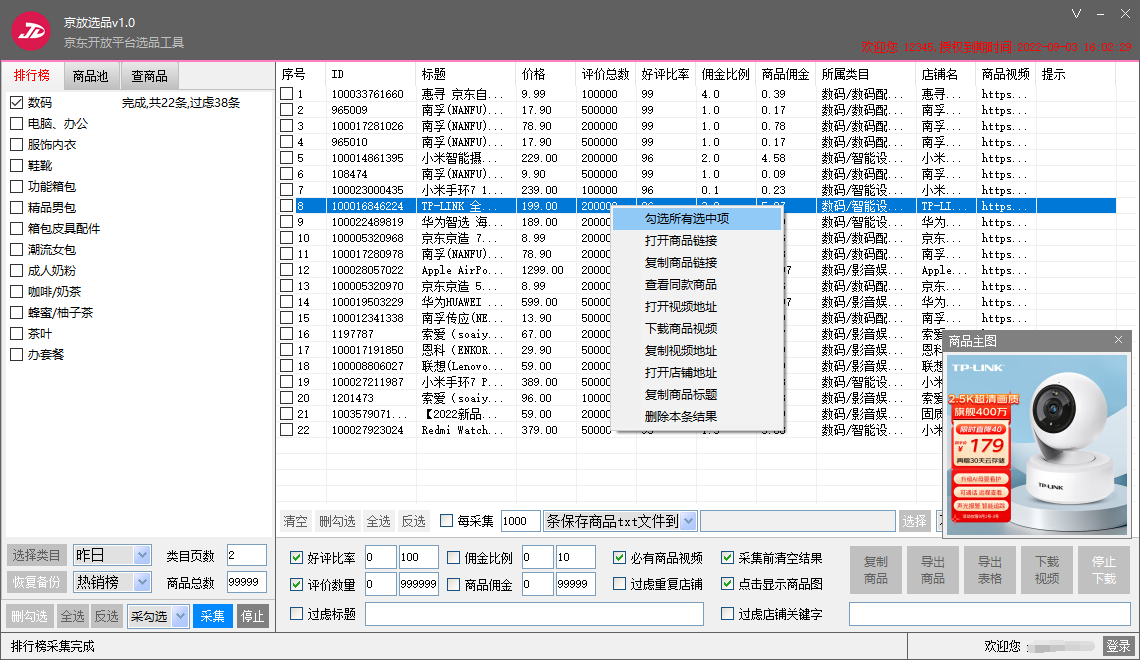Click the 全选 button in results toolbar
1140x660 pixels.
pos(378,521)
